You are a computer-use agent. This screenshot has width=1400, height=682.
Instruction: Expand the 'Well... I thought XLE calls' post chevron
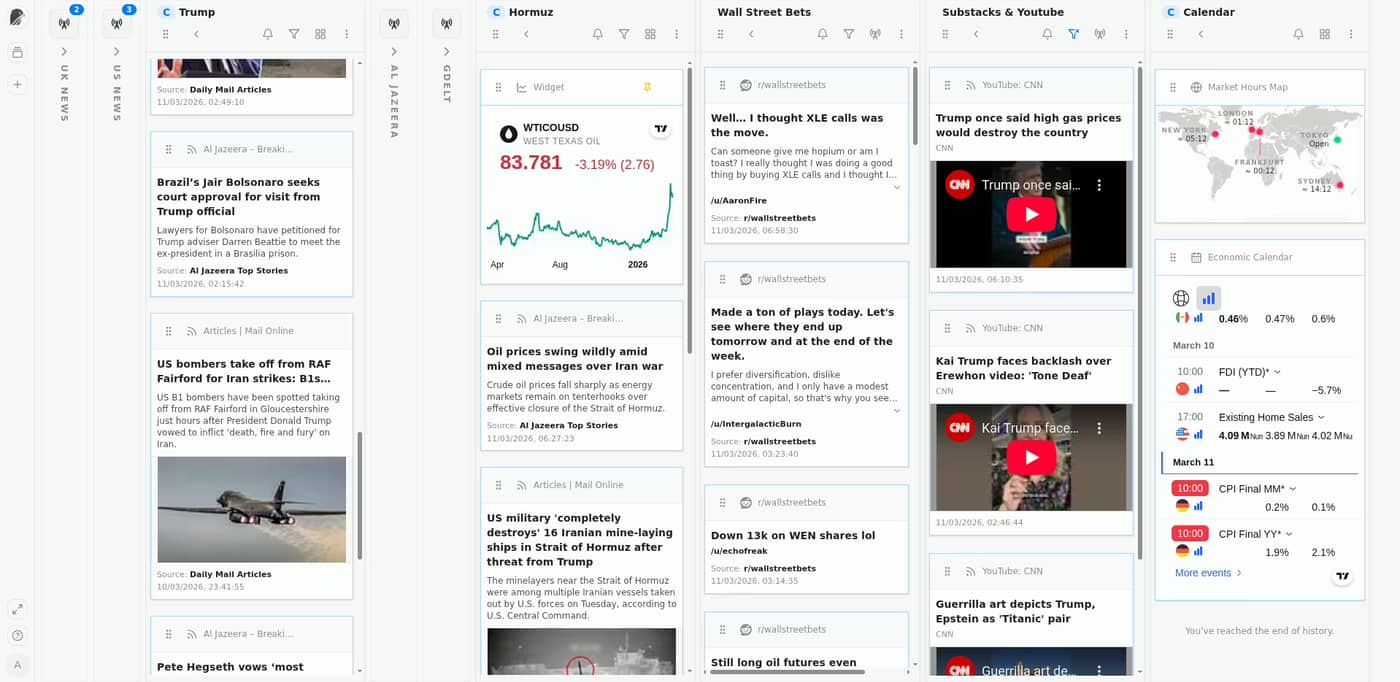pyautogui.click(x=896, y=187)
